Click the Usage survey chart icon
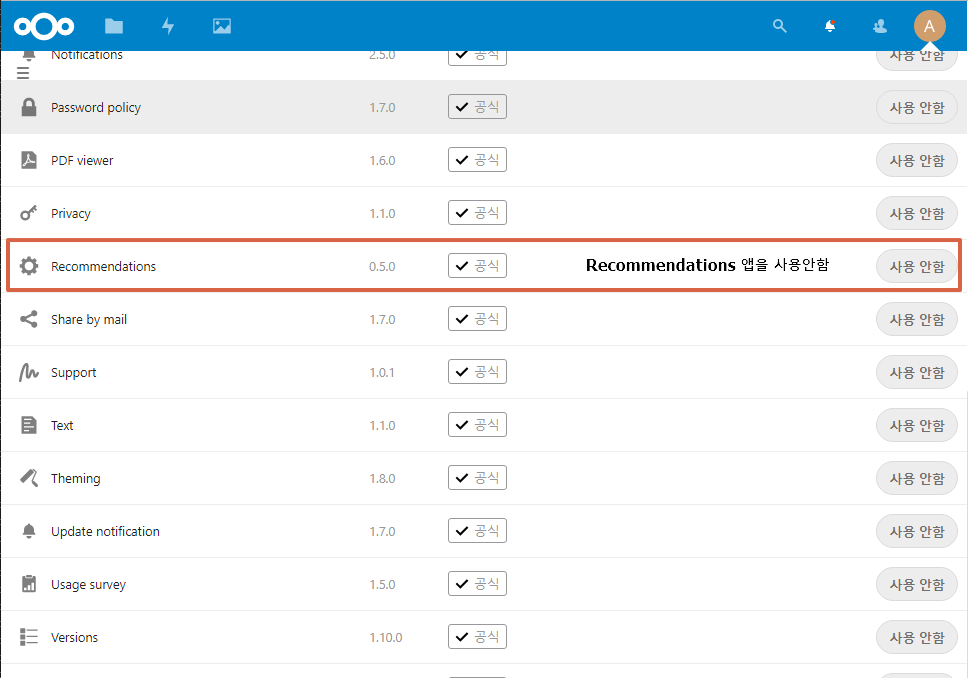Viewport: 968px width, 678px height. pyautogui.click(x=28, y=584)
